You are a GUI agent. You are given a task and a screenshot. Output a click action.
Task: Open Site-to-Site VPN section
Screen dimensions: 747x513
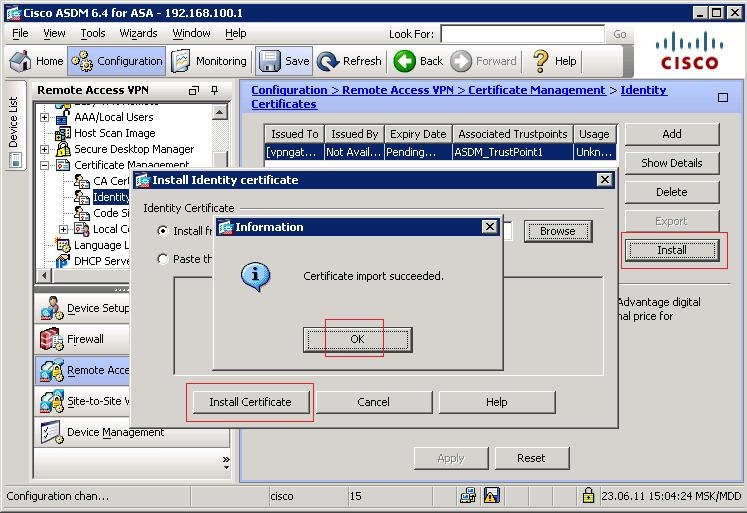pos(83,401)
